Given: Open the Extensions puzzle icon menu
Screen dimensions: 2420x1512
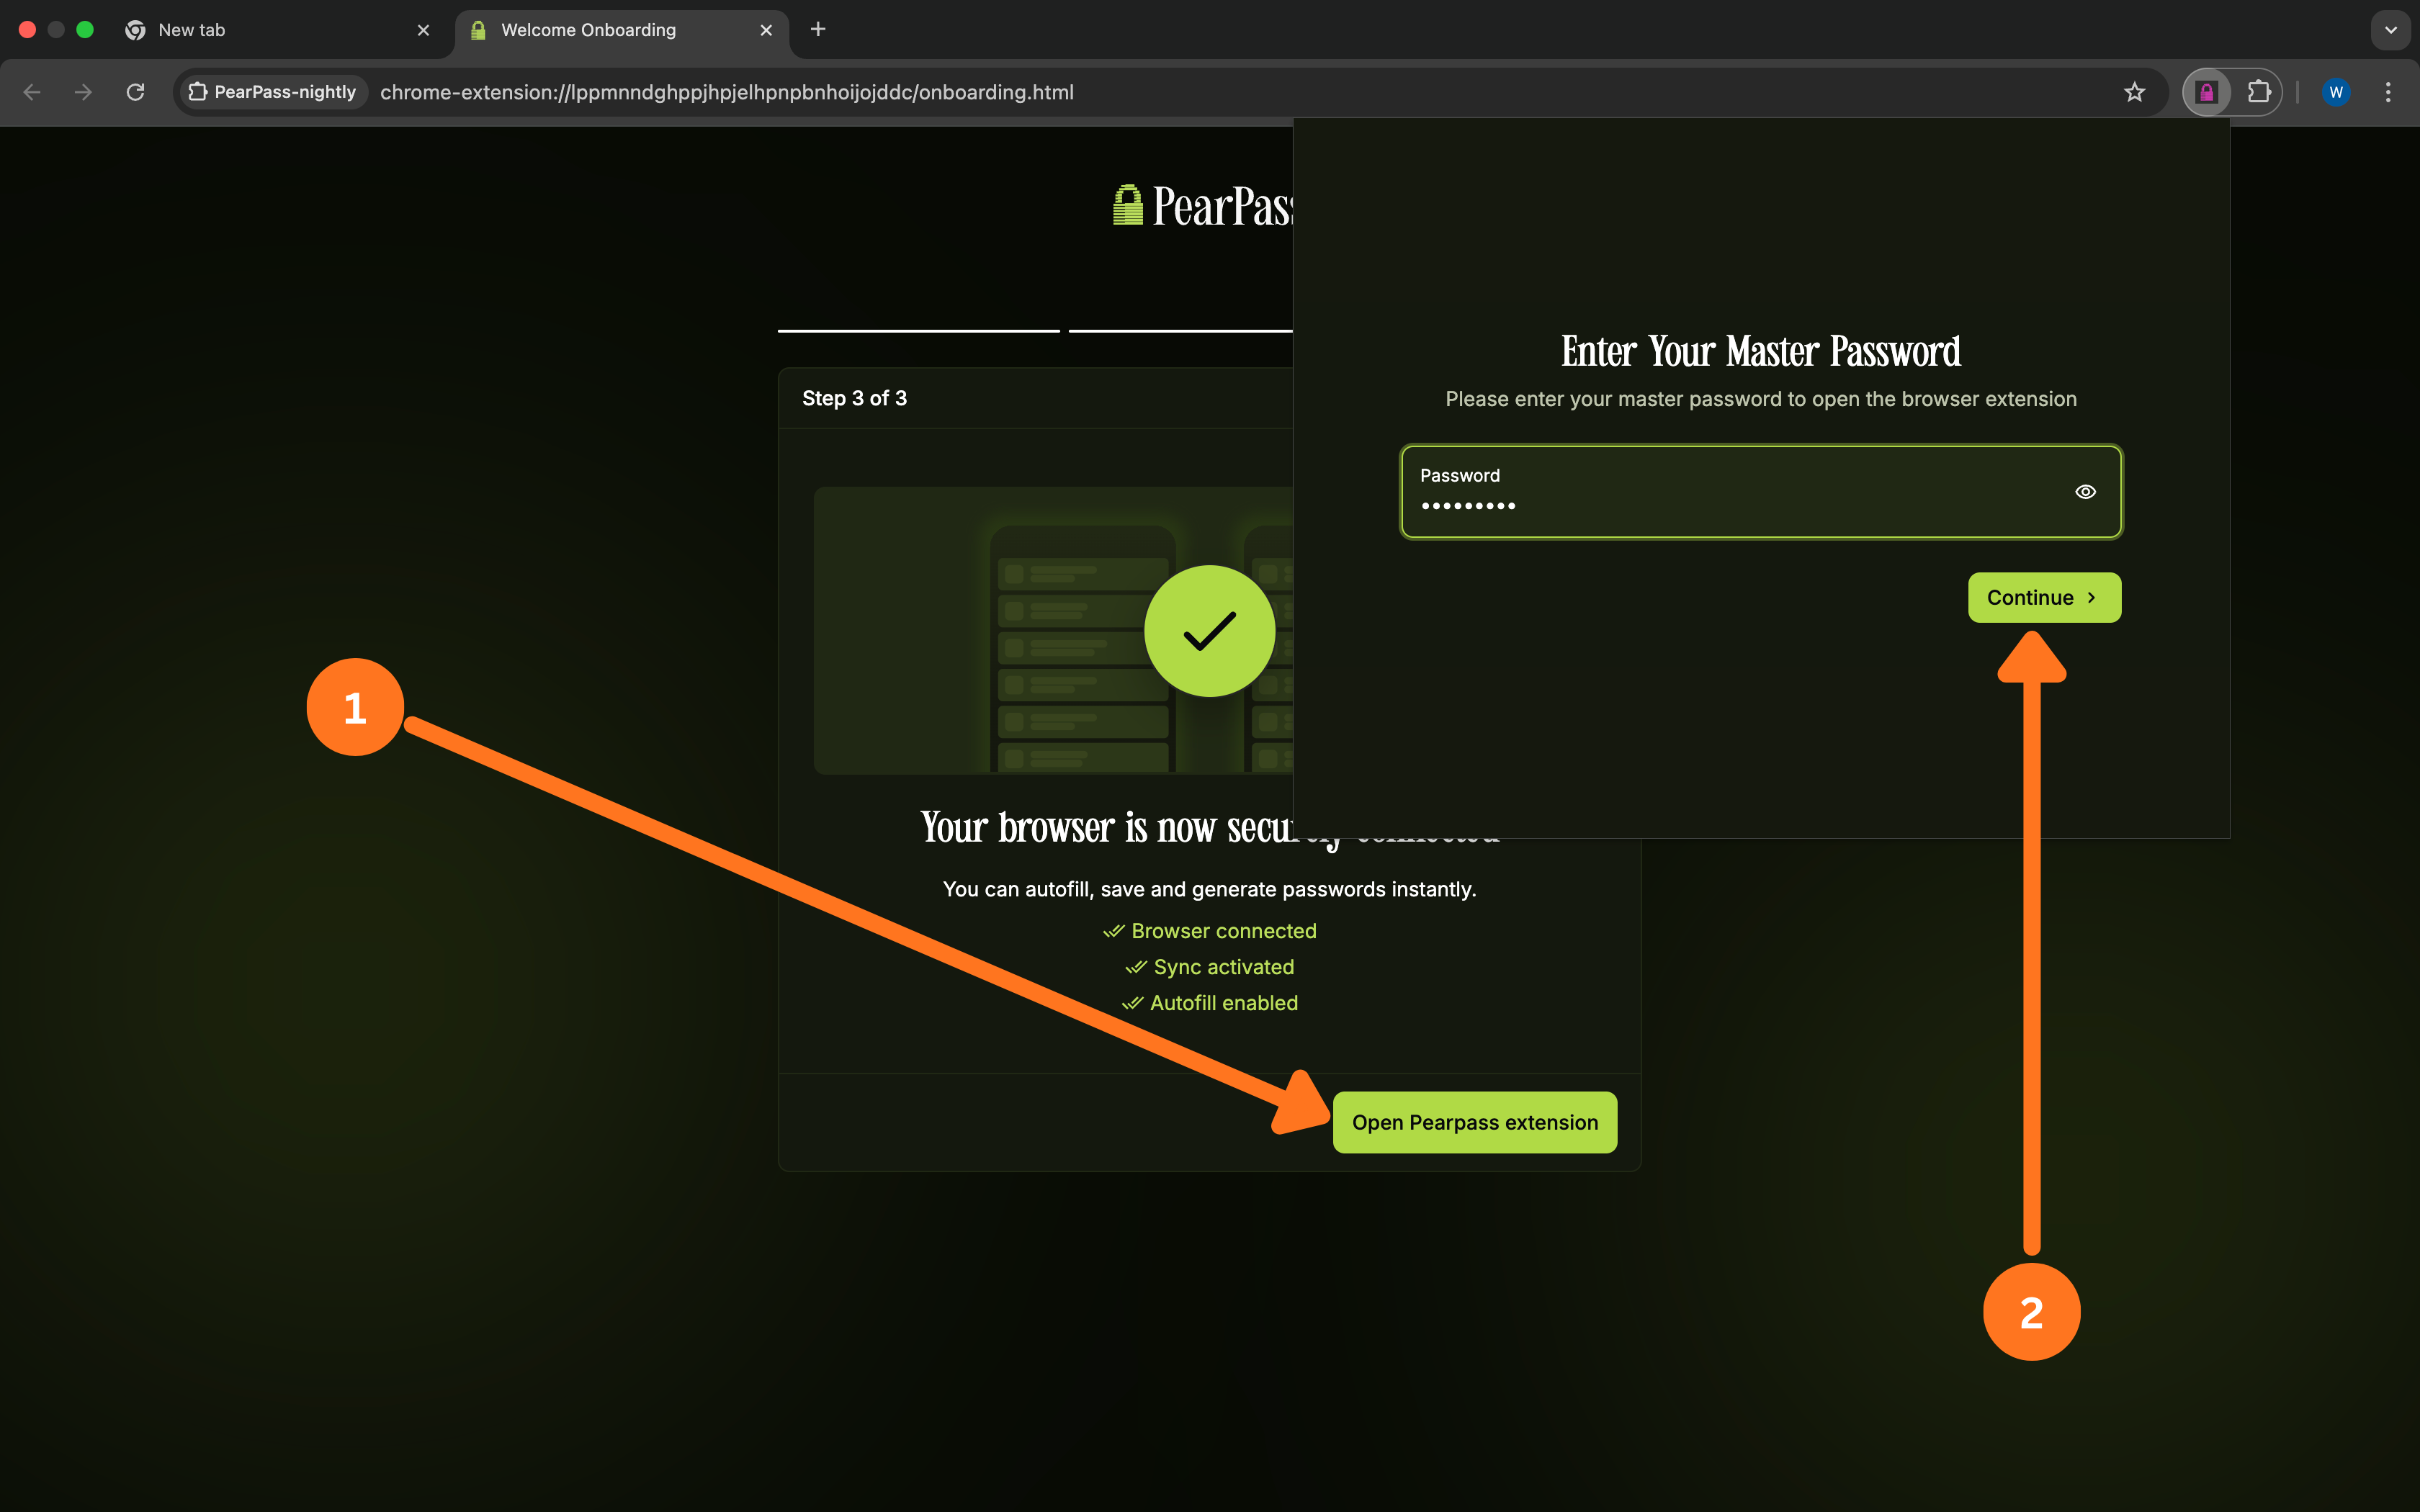Looking at the screenshot, I should click(2259, 92).
